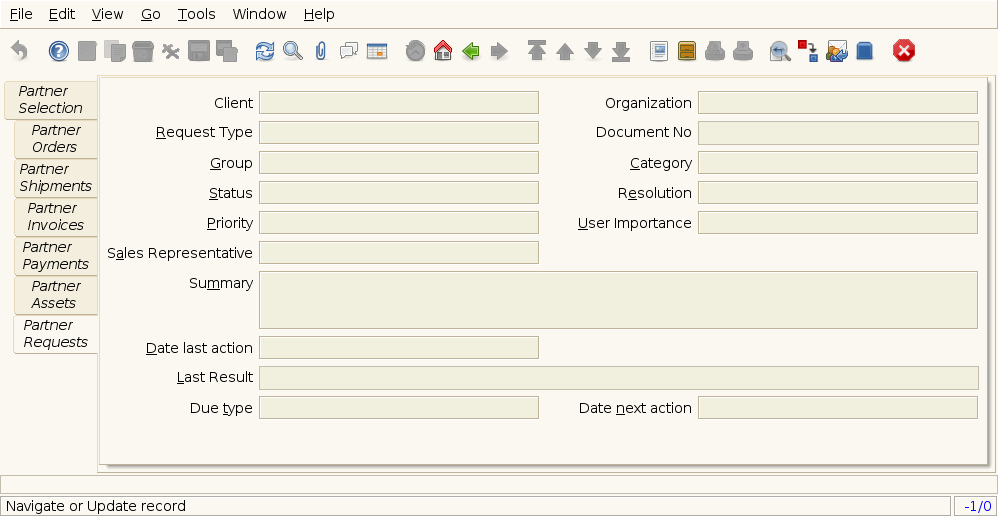
Task: Switch to the Partner Invoices tab
Action: pyautogui.click(x=56, y=216)
